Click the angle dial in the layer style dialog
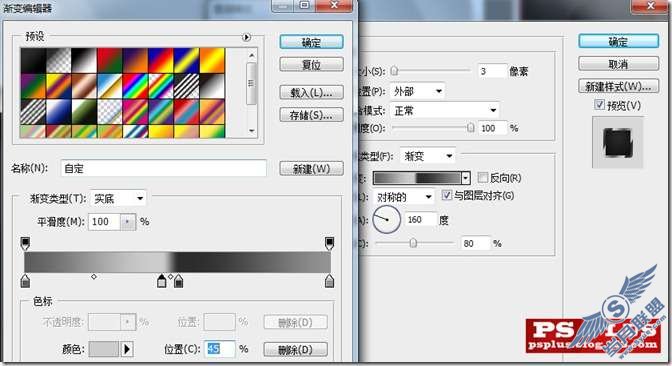The image size is (672, 366). [x=386, y=219]
